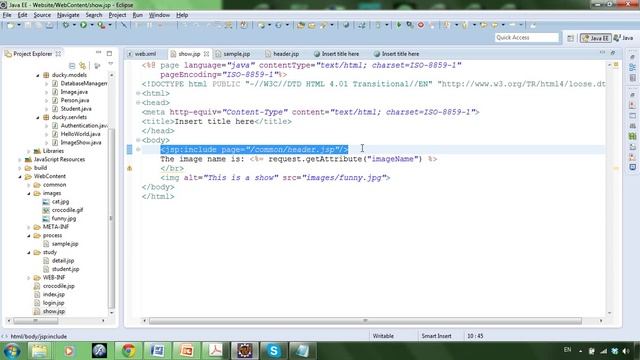
Task: Minimize the editor area
Action: tap(602, 53)
